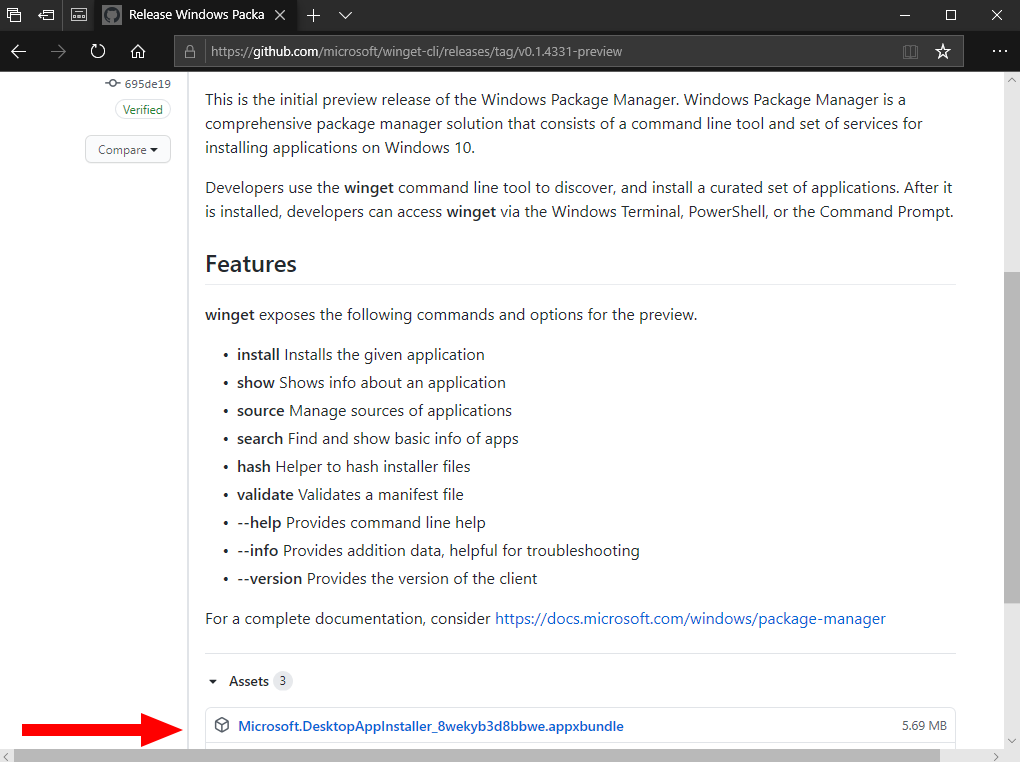Open the browser home page
Screen dimensions: 1020x762
(x=138, y=51)
